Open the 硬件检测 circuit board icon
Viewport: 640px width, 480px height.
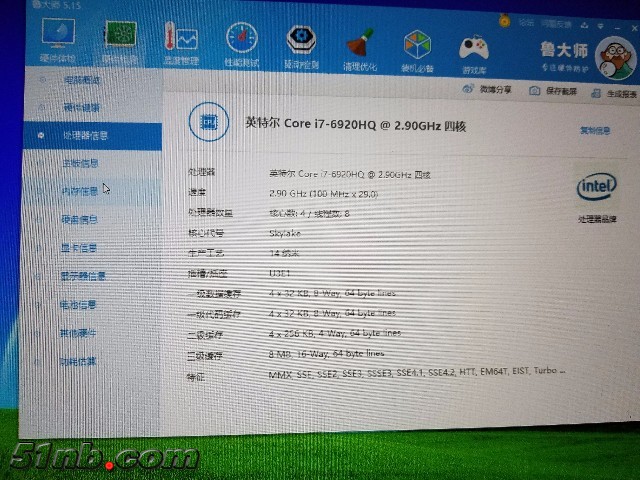(x=120, y=34)
